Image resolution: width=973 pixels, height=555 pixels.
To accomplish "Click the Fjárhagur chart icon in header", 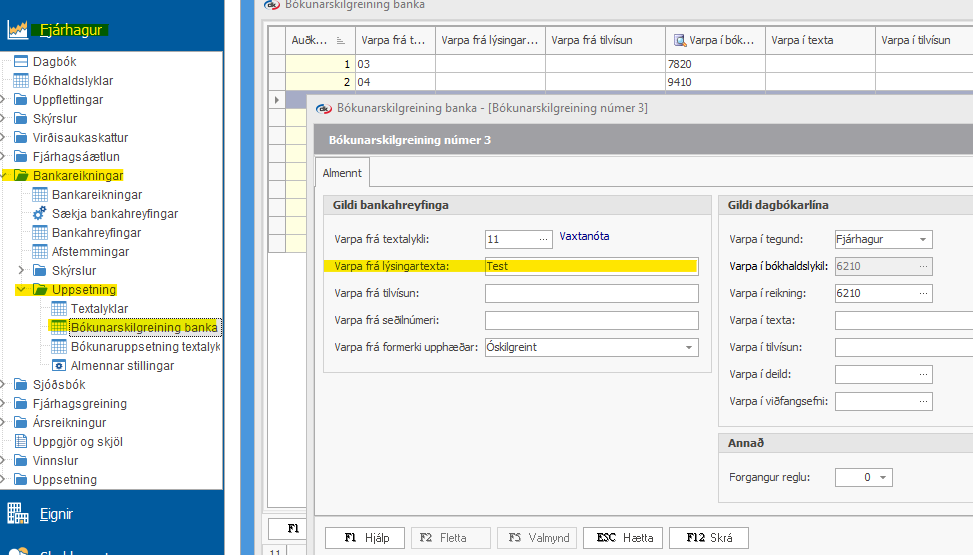I will click(17, 30).
